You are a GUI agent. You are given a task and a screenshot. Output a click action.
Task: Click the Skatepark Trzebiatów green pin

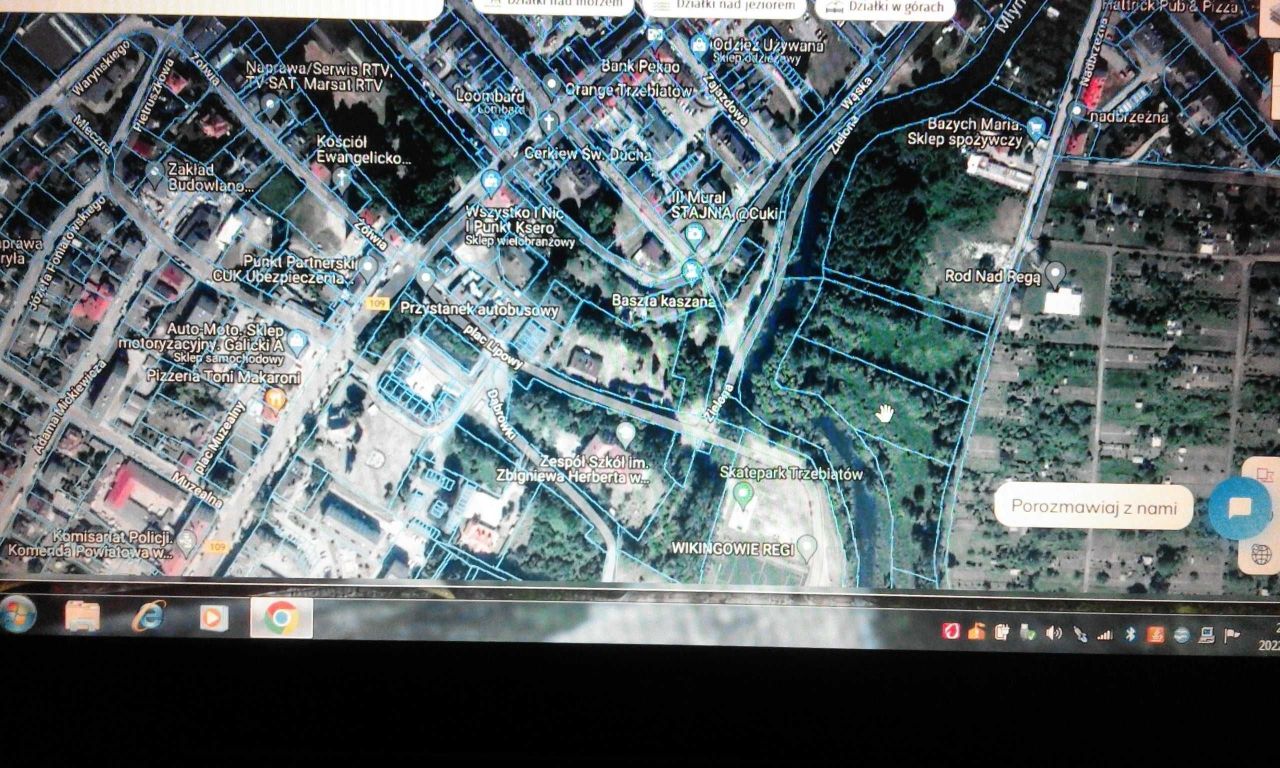[x=742, y=494]
